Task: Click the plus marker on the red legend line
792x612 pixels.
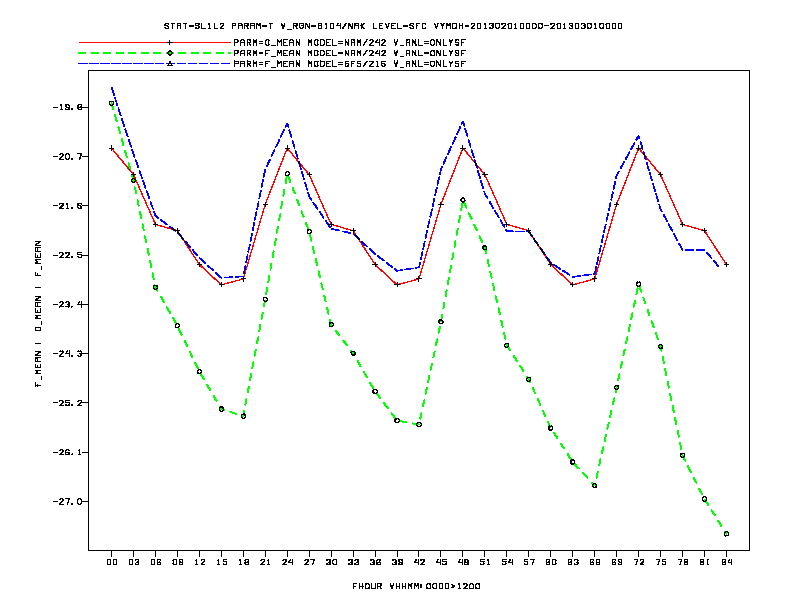Action: click(170, 42)
